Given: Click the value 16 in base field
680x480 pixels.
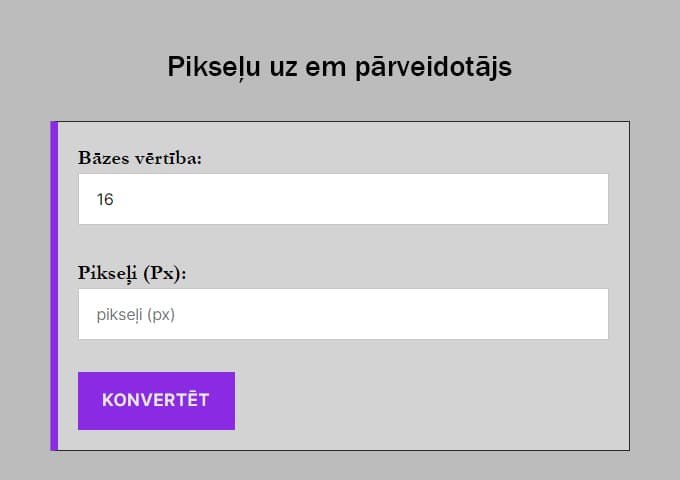Looking at the screenshot, I should click(x=105, y=199).
